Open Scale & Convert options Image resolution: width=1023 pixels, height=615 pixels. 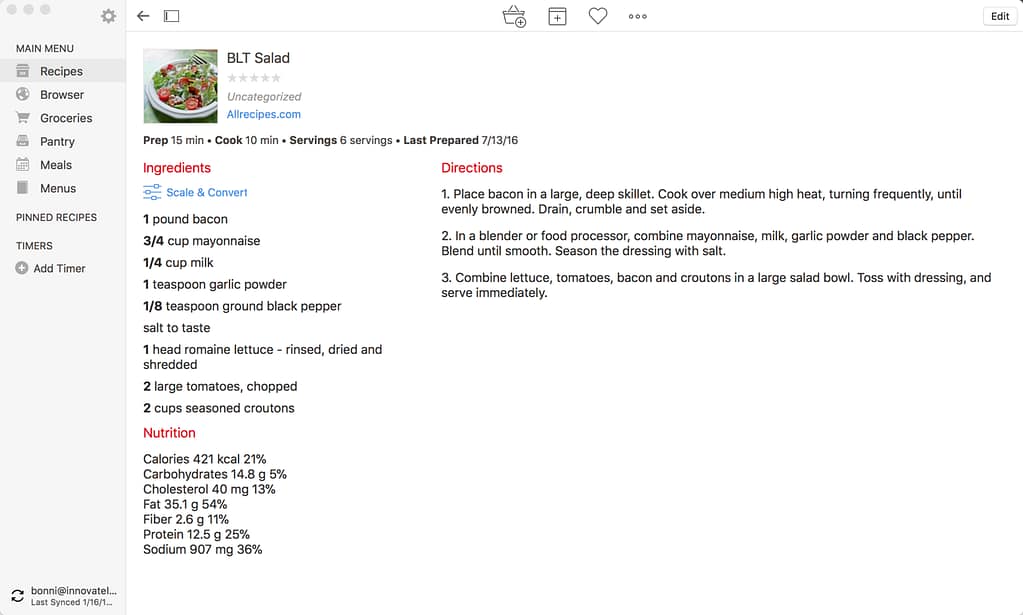tap(196, 192)
